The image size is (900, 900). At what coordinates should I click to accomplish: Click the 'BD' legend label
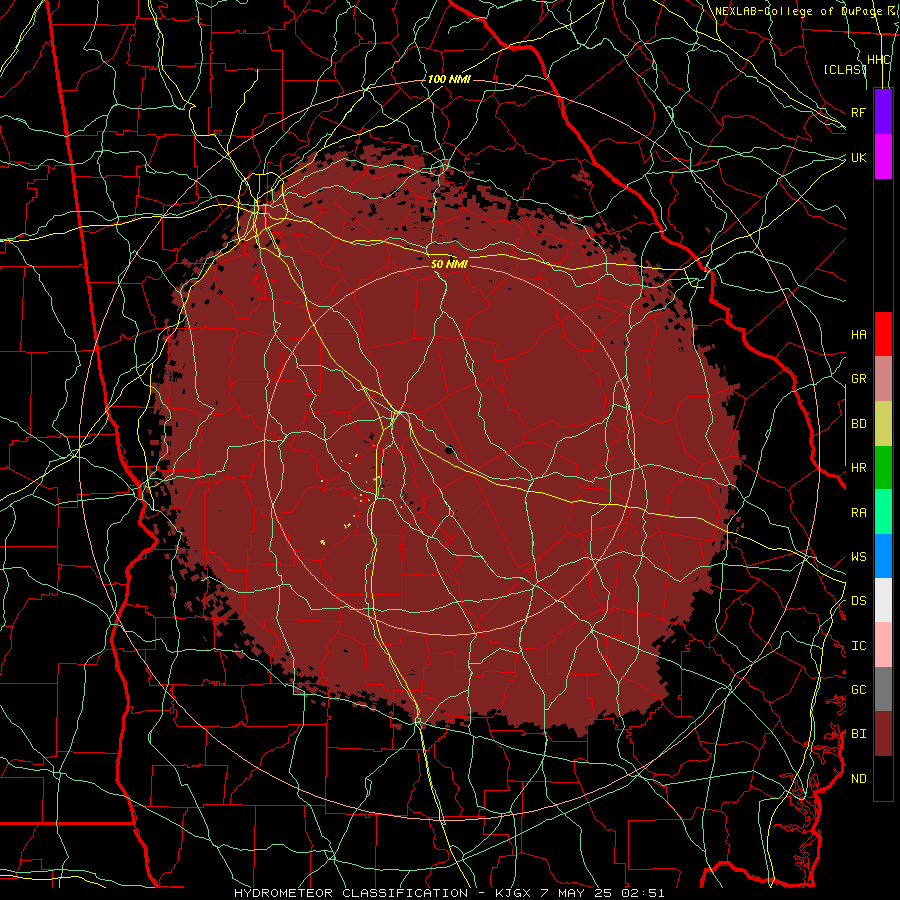(x=858, y=424)
